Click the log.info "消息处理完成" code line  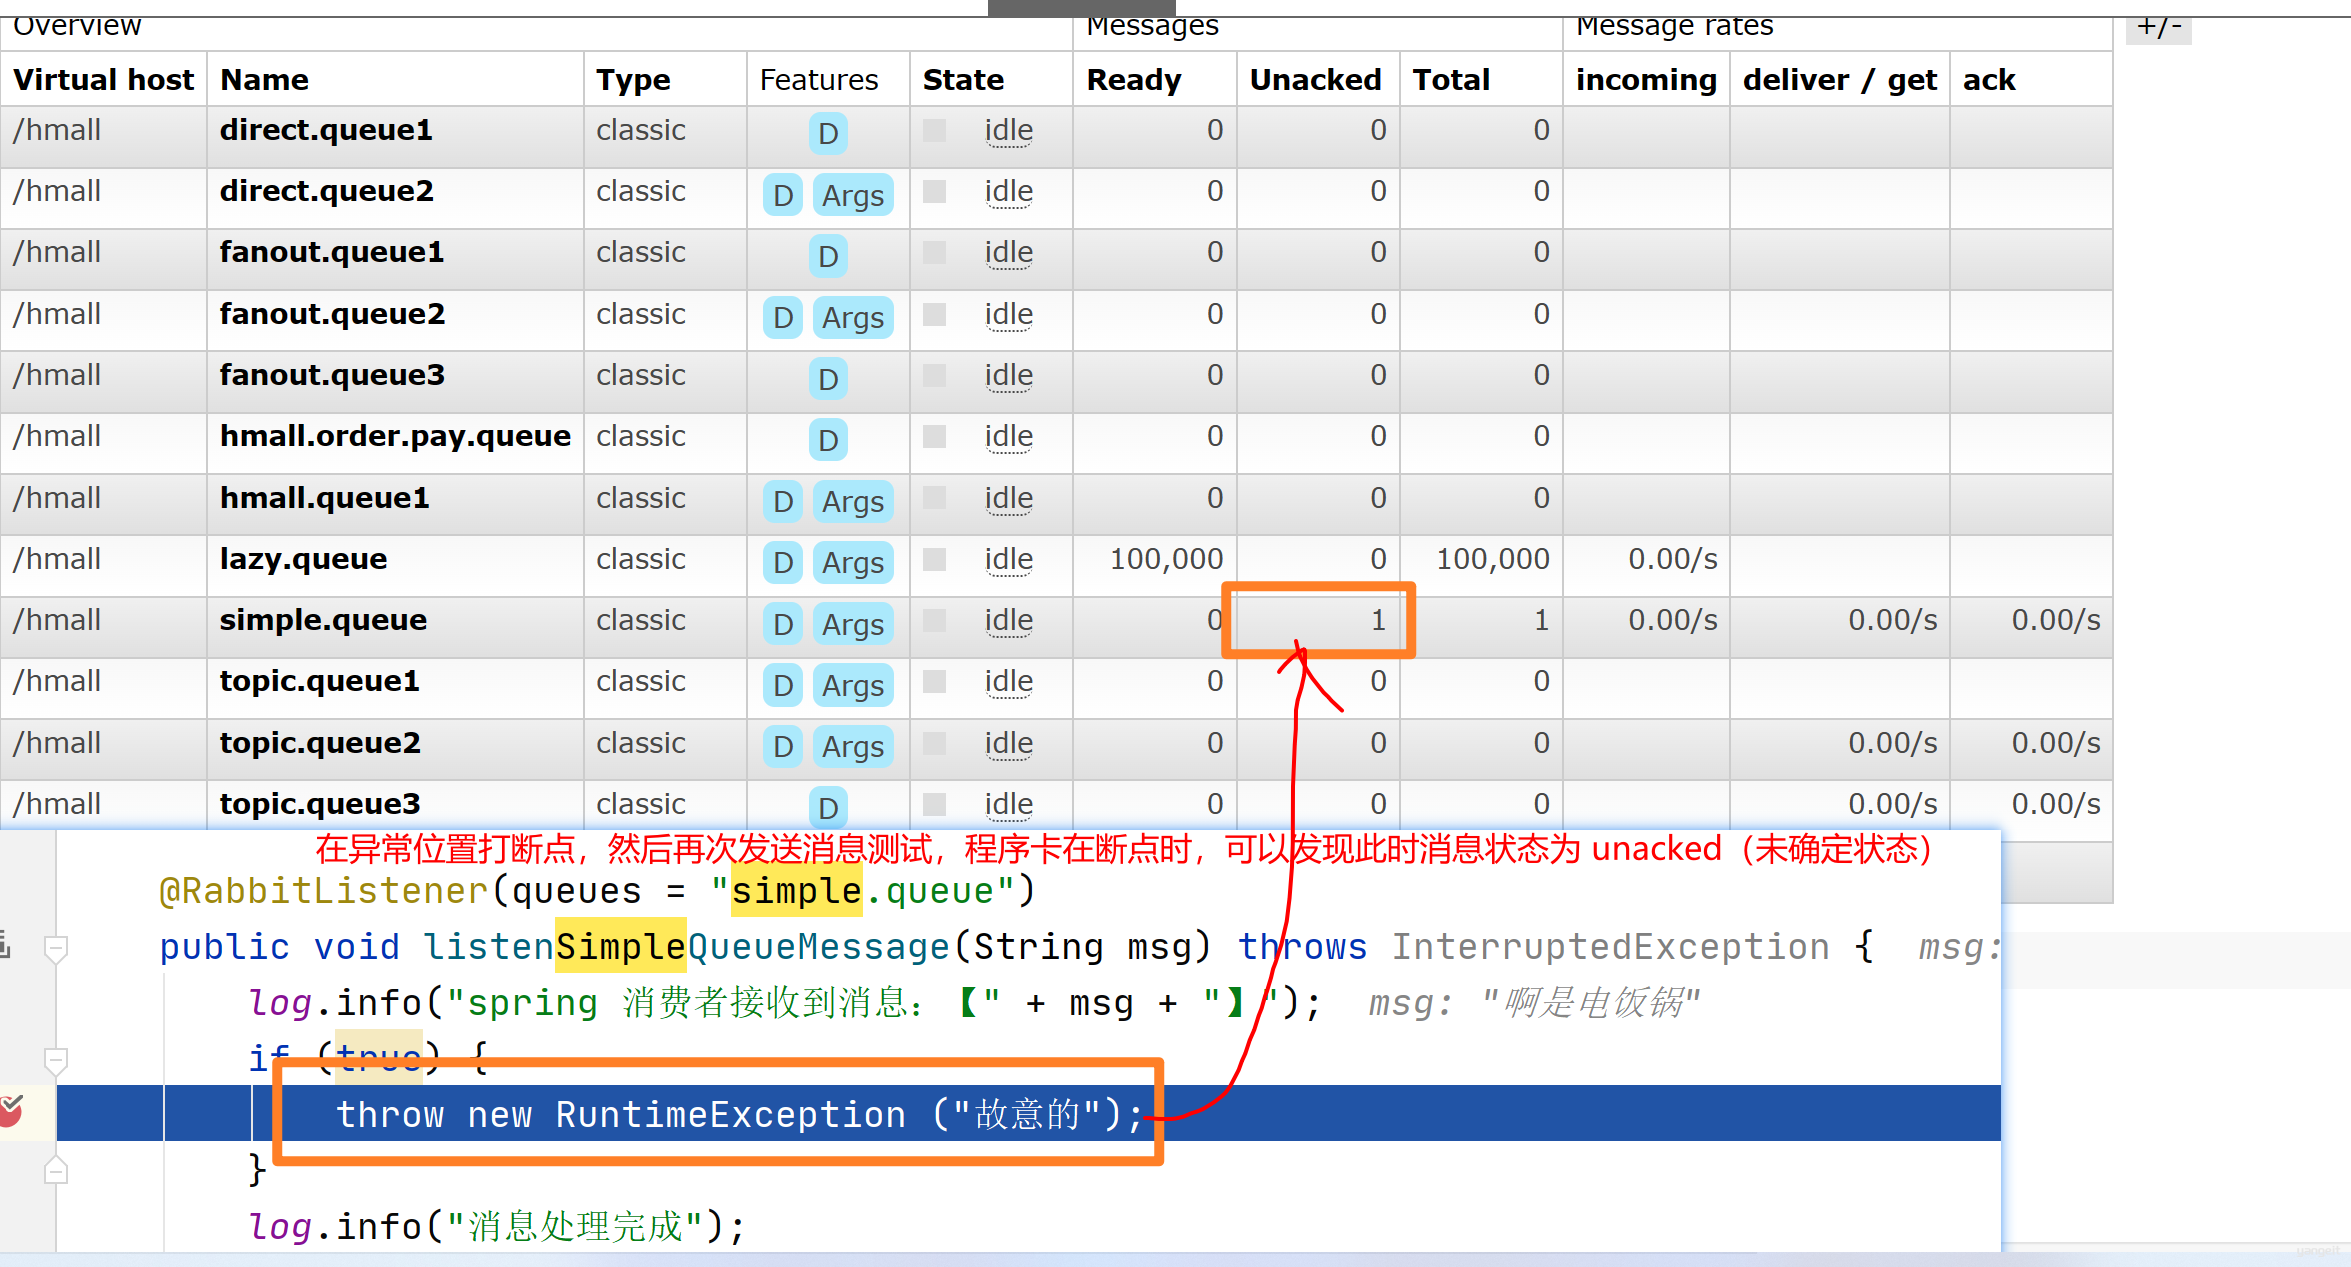pos(497,1226)
